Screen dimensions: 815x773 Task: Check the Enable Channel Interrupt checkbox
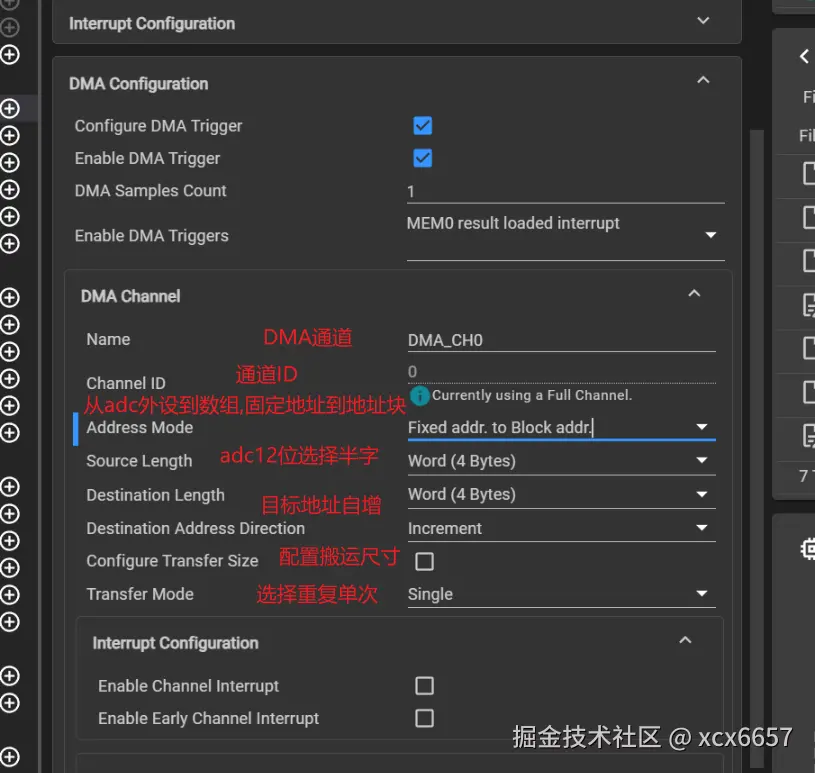[424, 686]
